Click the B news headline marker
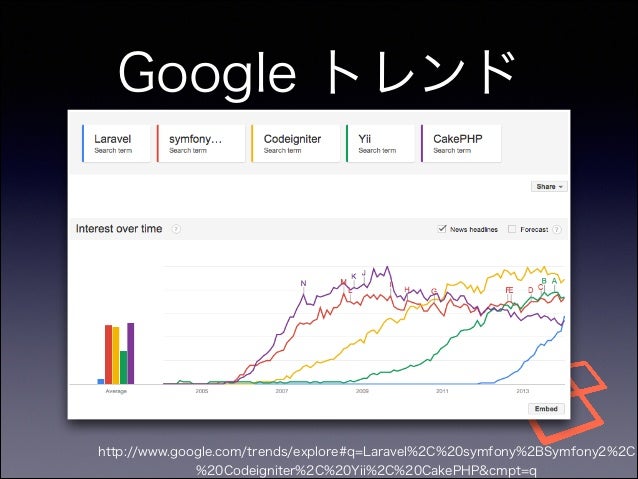The width and height of the screenshot is (638, 479). (544, 281)
